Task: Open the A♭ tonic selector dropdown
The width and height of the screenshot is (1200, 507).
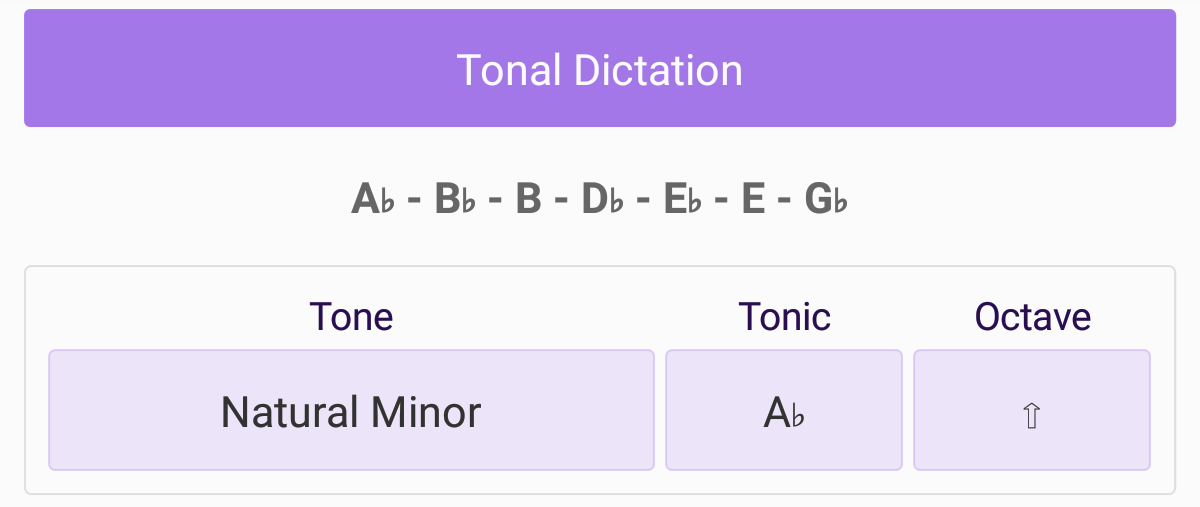Action: 784,410
